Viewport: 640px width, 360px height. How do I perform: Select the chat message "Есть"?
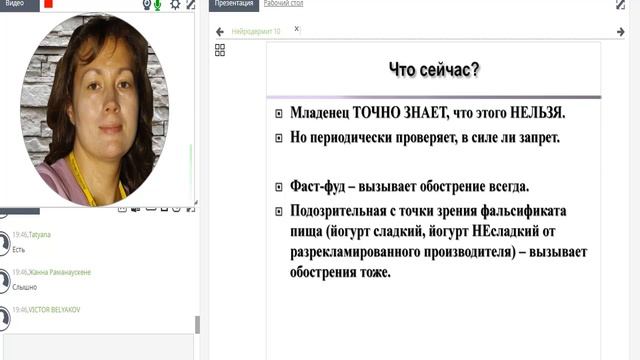(x=19, y=250)
